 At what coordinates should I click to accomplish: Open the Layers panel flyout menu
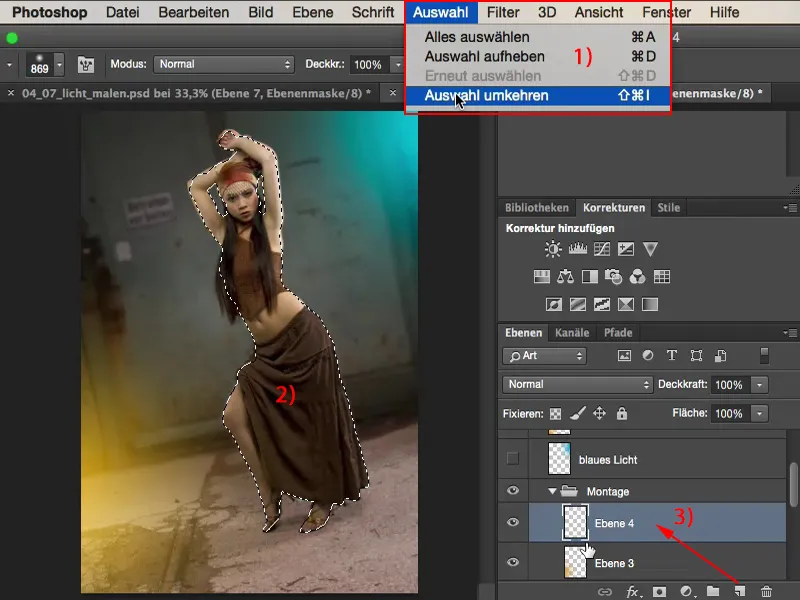[790, 333]
